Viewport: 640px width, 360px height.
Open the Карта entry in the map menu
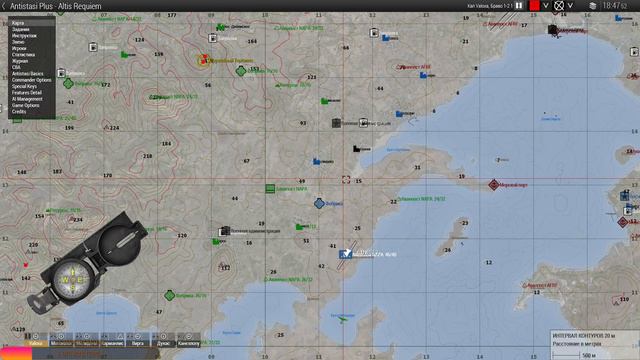pos(31,23)
